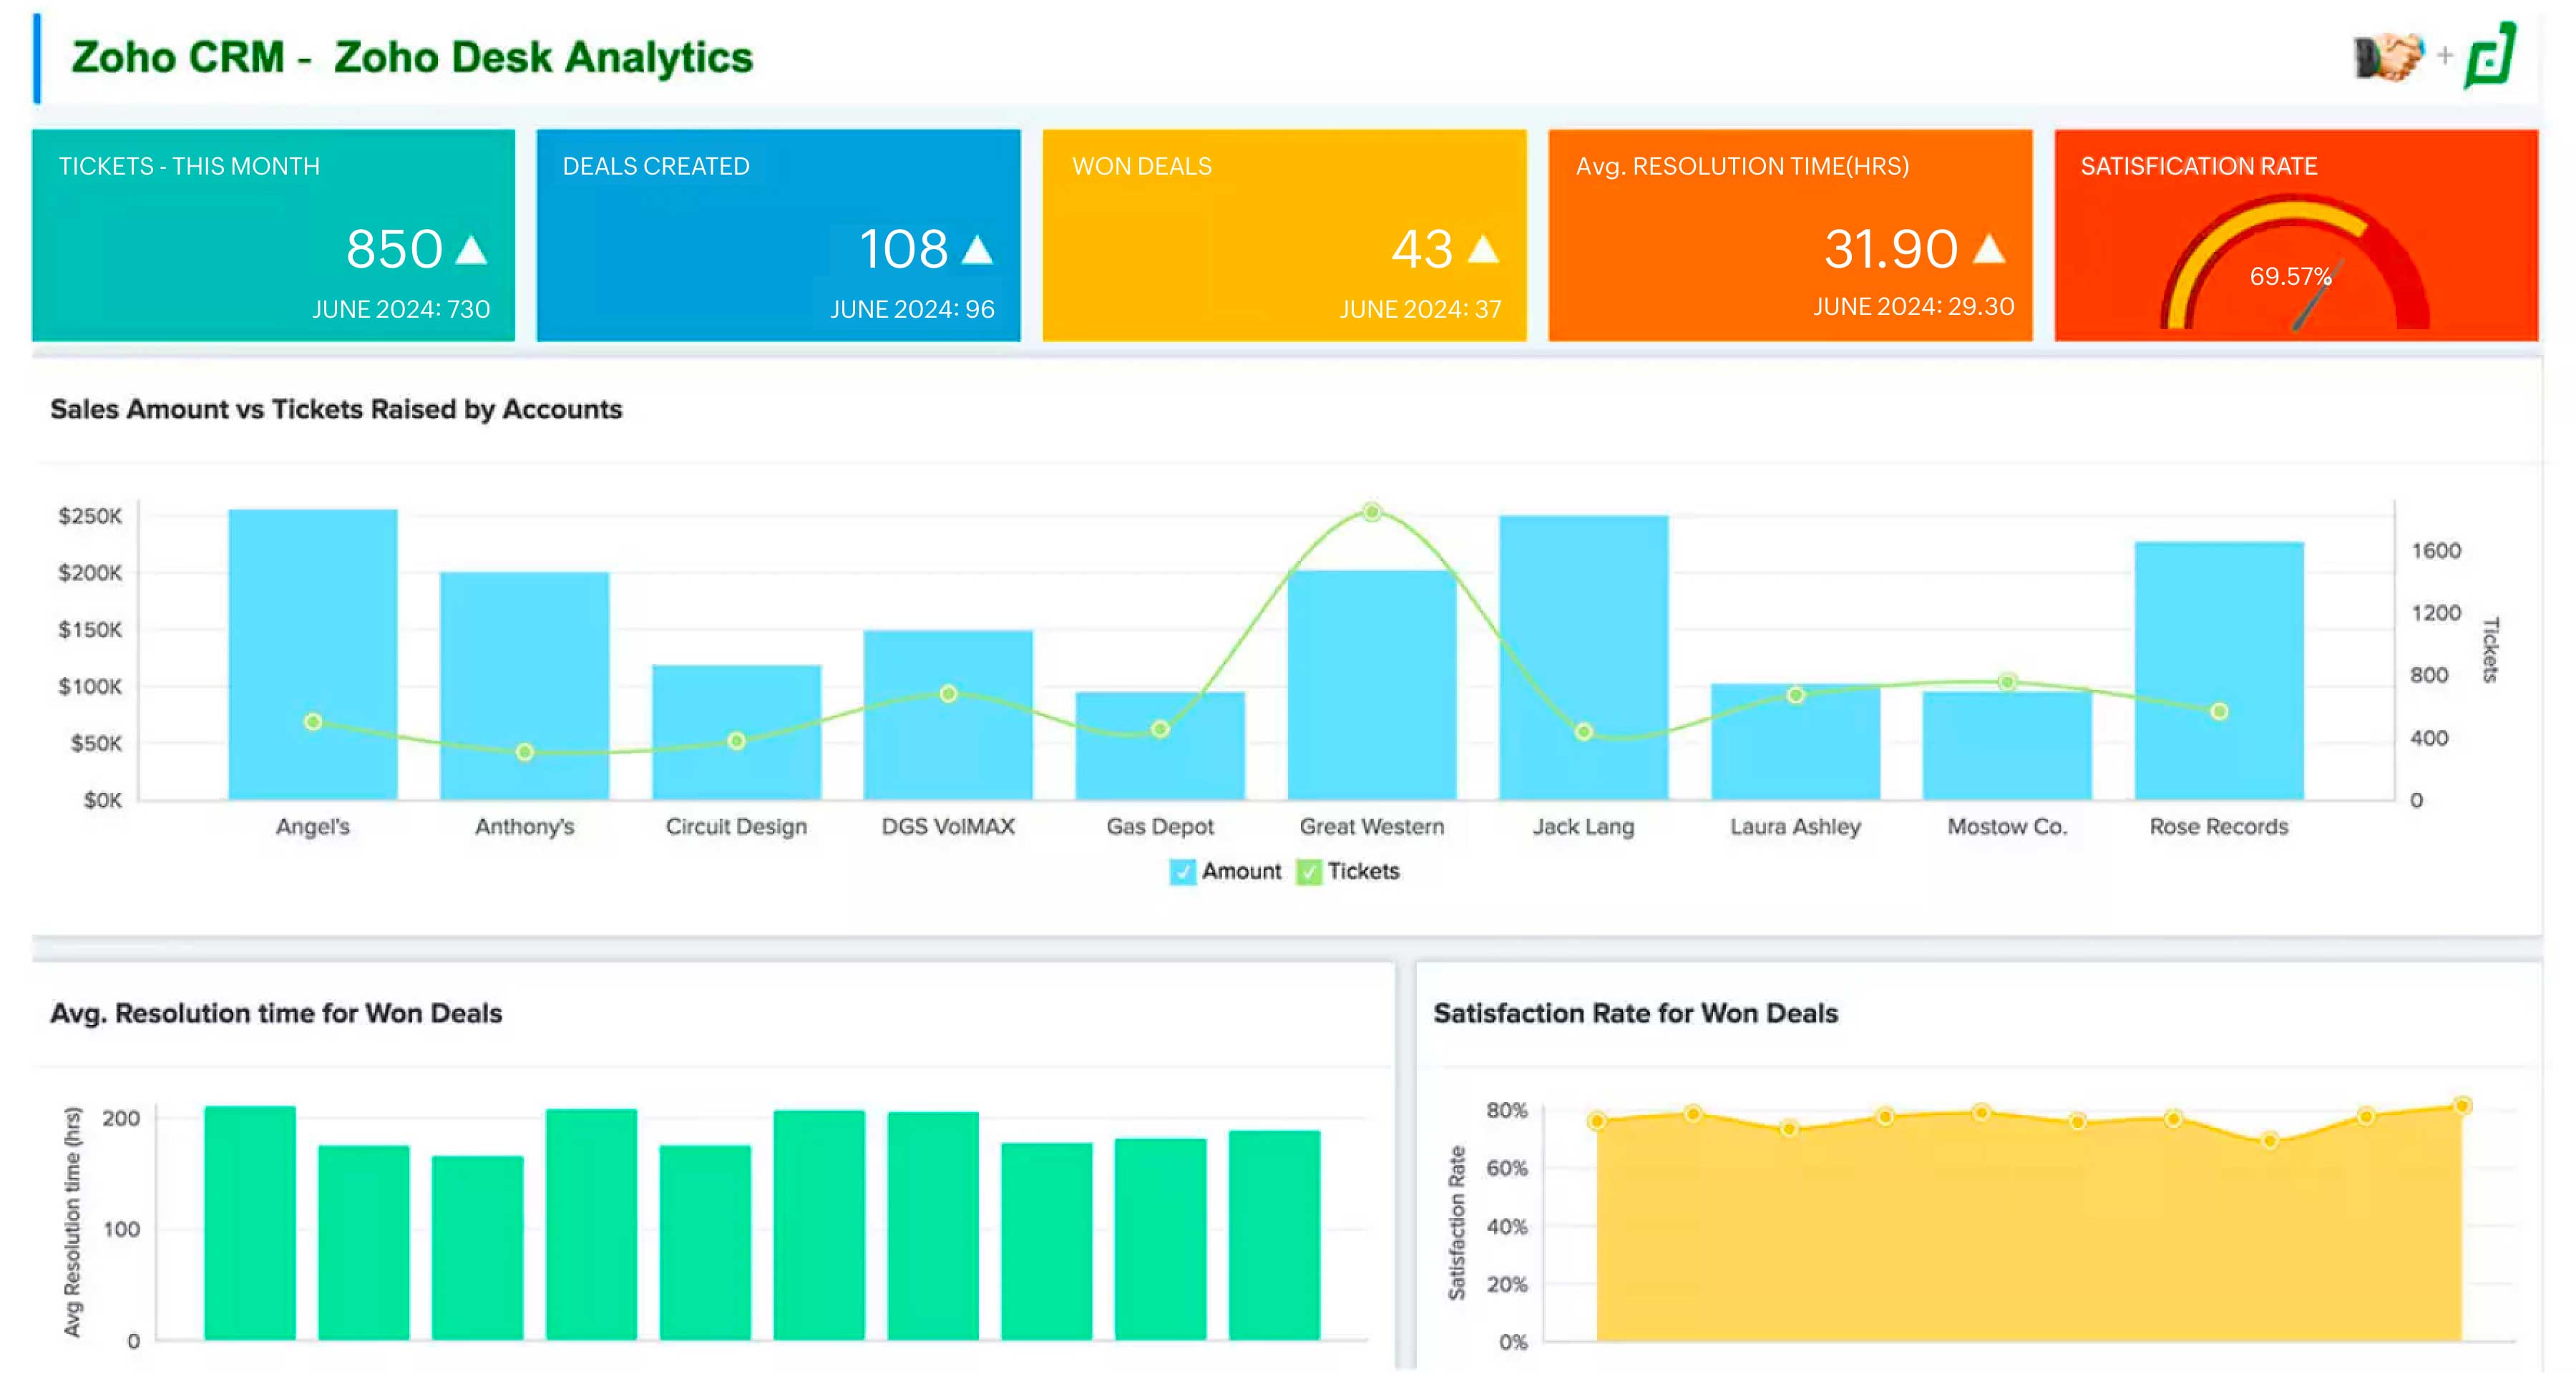Click the last satisfaction rate data point

click(2462, 1106)
